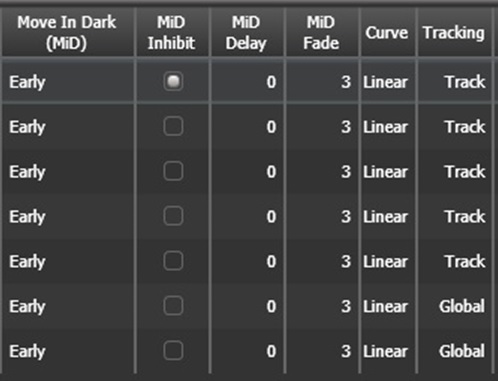Click the Curve column header
Viewport: 498px width, 381px height.
[388, 33]
